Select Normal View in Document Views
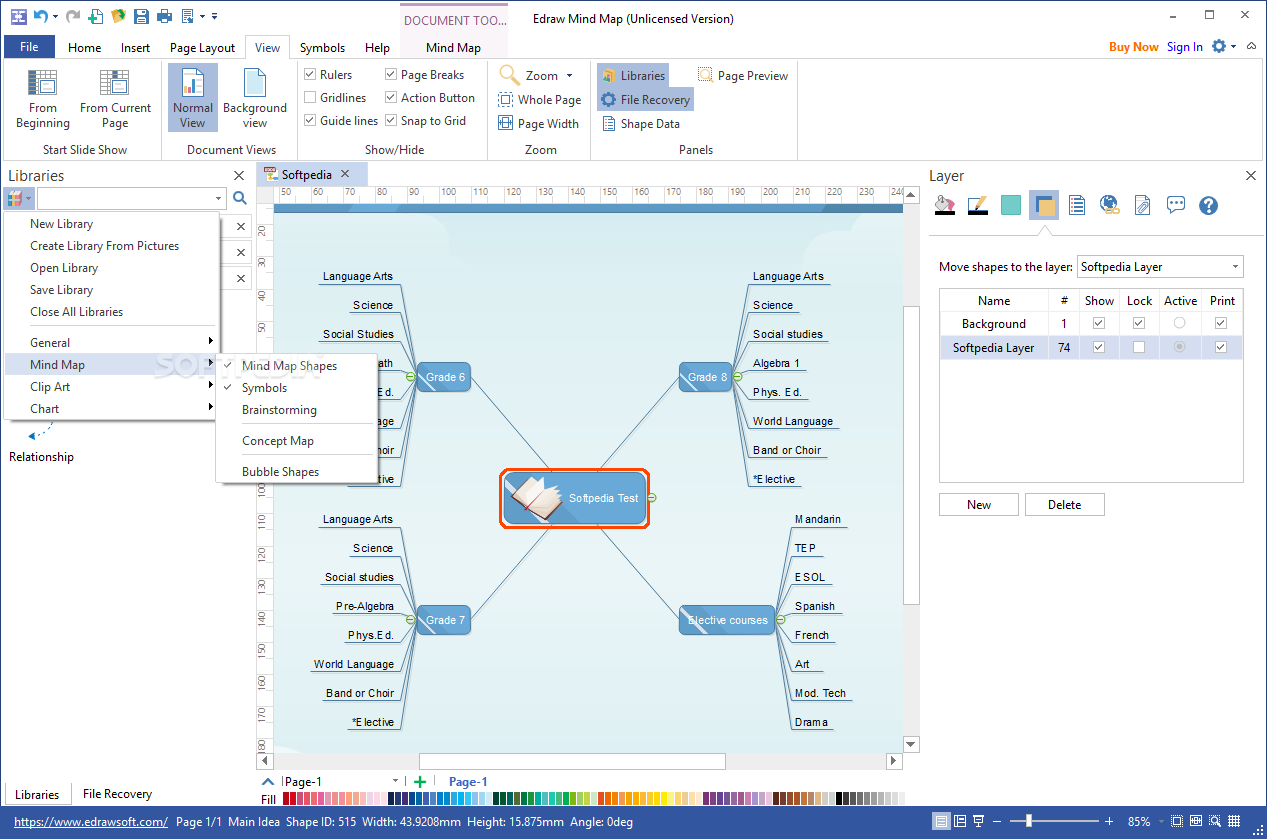 pos(193,99)
